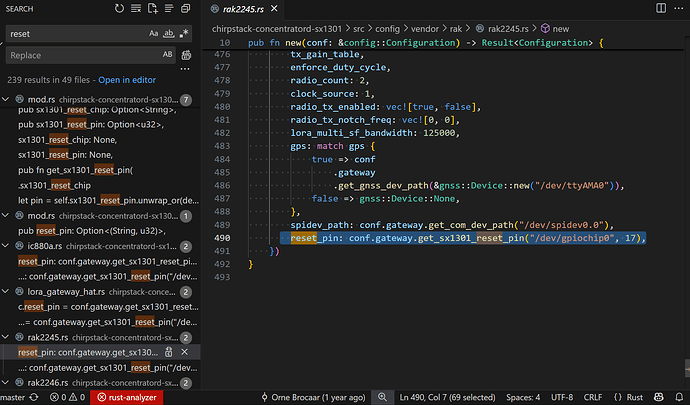Collapse ic880a.rs results group
Image resolution: width=690 pixels, height=405 pixels.
point(6,246)
